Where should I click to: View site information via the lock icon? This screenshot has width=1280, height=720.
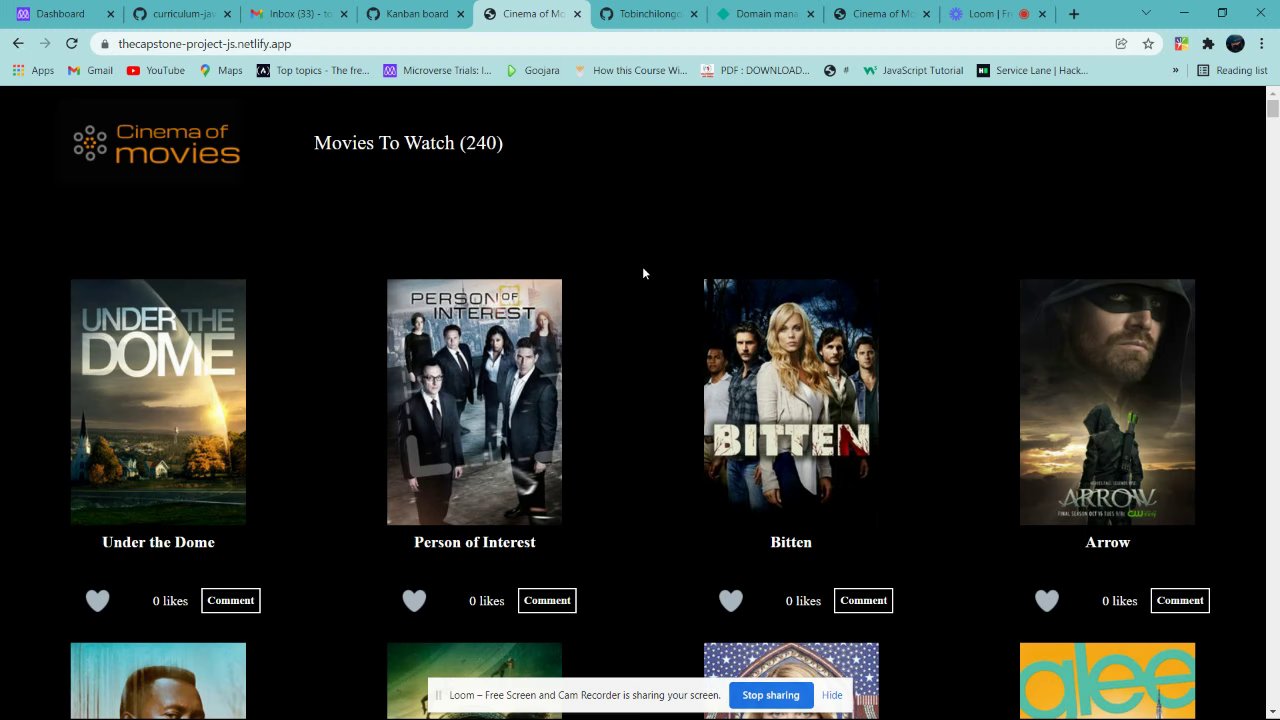coord(105,44)
